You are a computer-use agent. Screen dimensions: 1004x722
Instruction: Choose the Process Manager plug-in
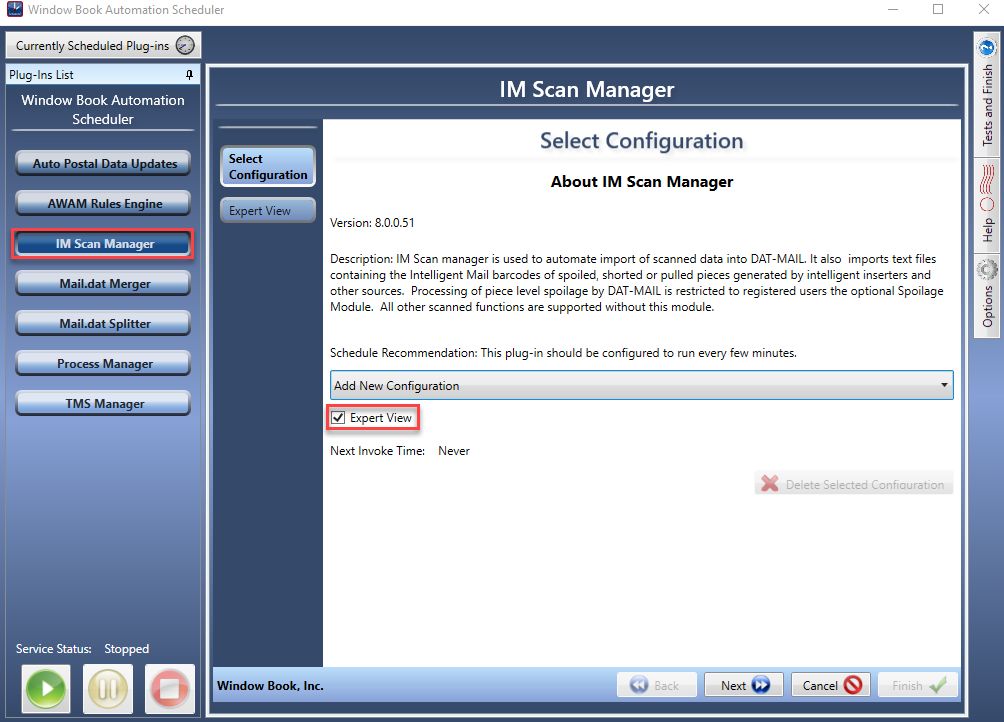point(103,364)
